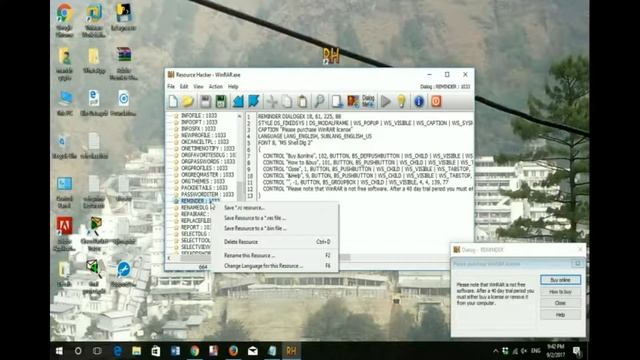Screen dimensions: 640x360
Task: Click the Paste clipboard toolbar icon
Action: coord(302,101)
